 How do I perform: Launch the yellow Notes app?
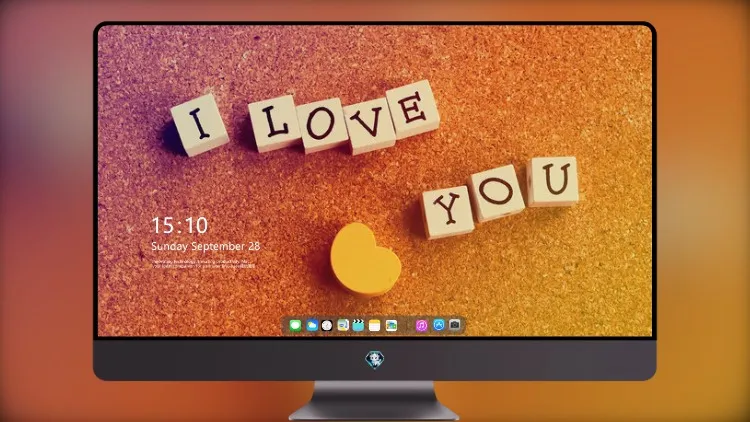(x=375, y=325)
